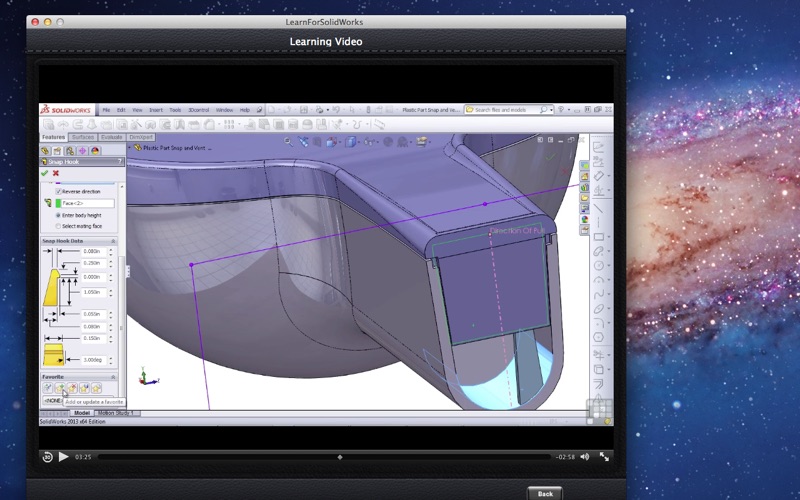This screenshot has width=800, height=500.
Task: Click the Back button
Action: coord(544,493)
